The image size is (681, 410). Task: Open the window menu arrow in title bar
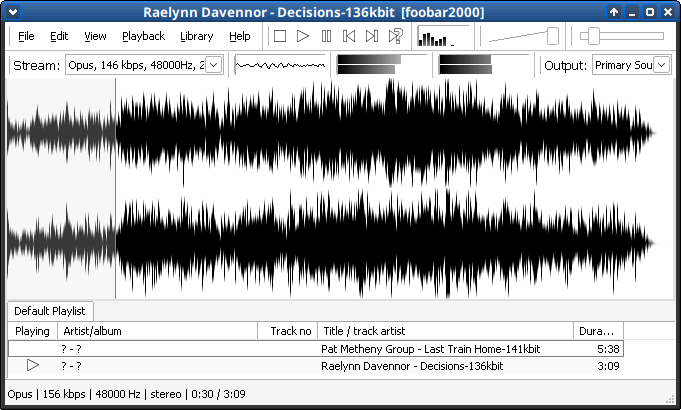pos(13,12)
